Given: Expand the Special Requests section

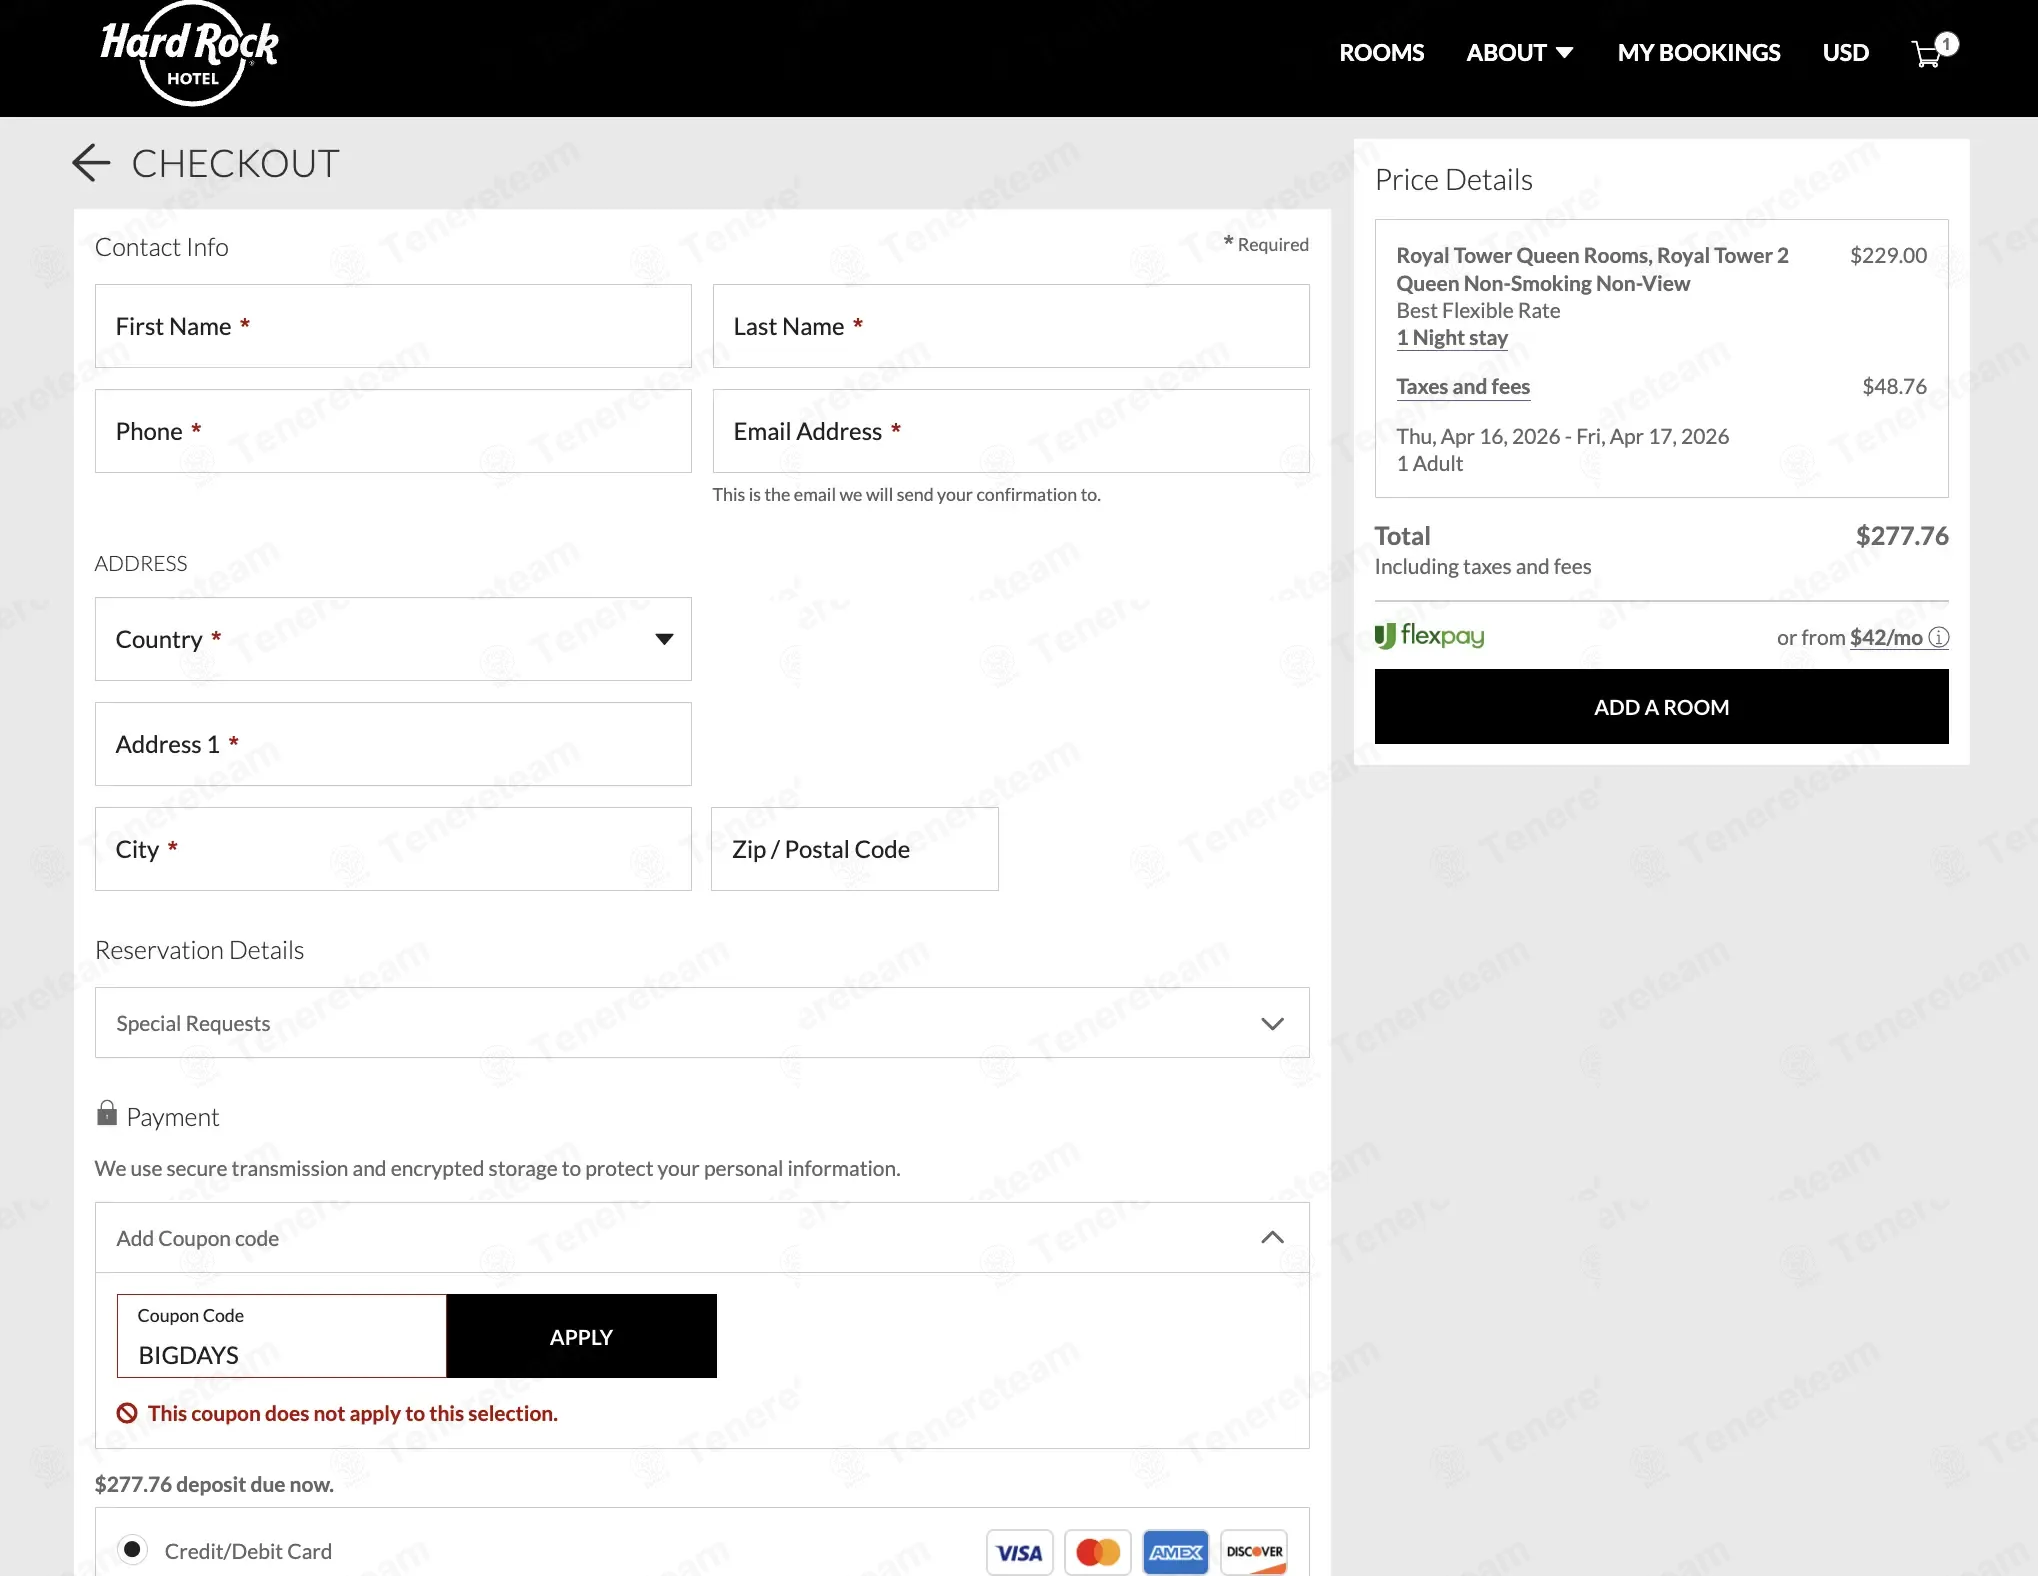Looking at the screenshot, I should tap(702, 1023).
